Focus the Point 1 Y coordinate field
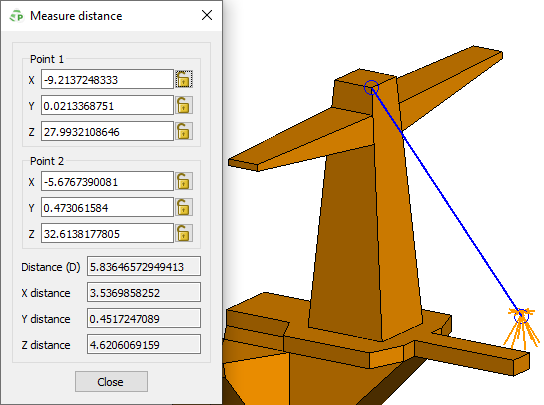Image resolution: width=544 pixels, height=405 pixels. pos(107,105)
